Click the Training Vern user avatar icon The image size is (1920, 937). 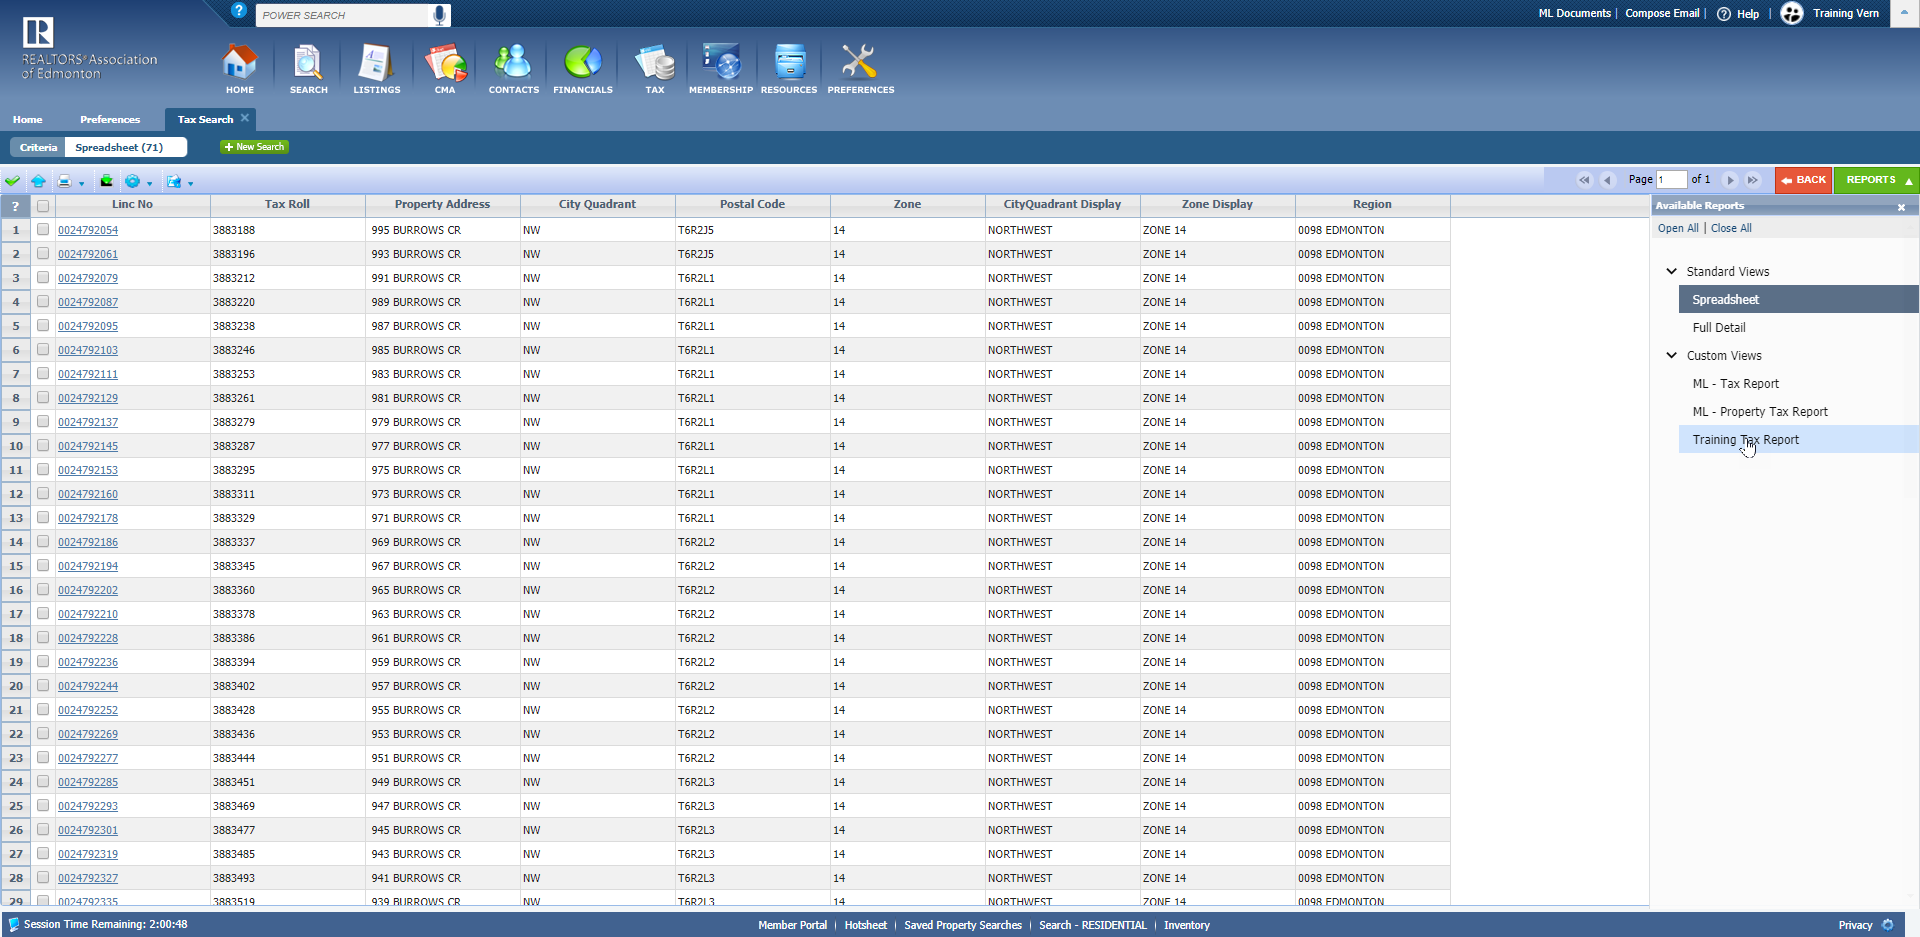point(1792,13)
